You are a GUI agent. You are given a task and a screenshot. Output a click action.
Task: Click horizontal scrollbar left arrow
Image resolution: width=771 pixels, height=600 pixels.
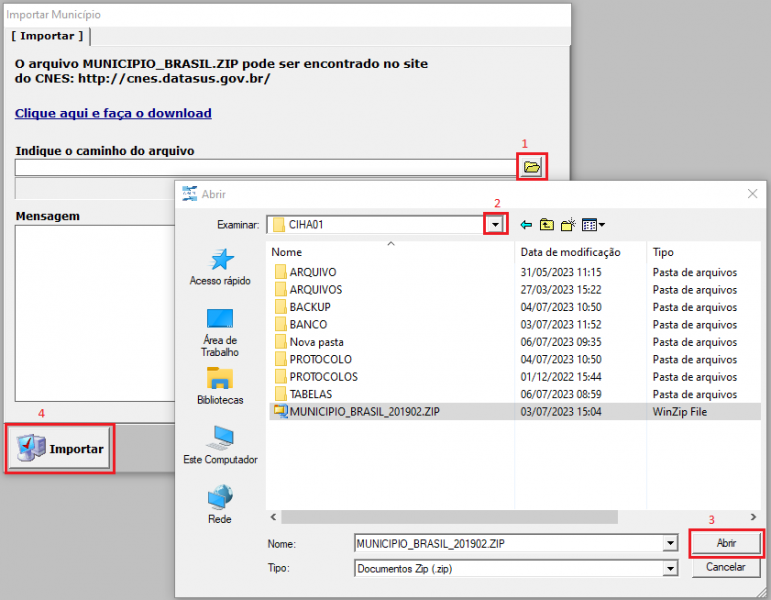[273, 517]
